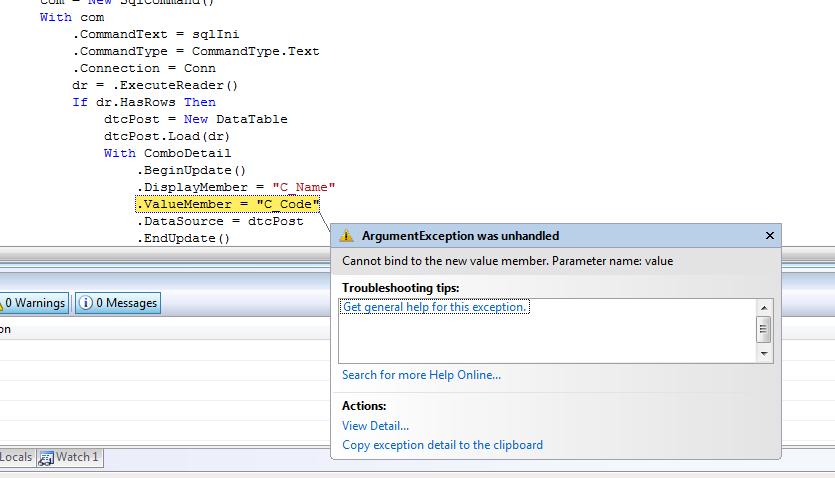The width and height of the screenshot is (835, 478).
Task: Toggle the 0 Warnings filter
Action: [x=34, y=303]
